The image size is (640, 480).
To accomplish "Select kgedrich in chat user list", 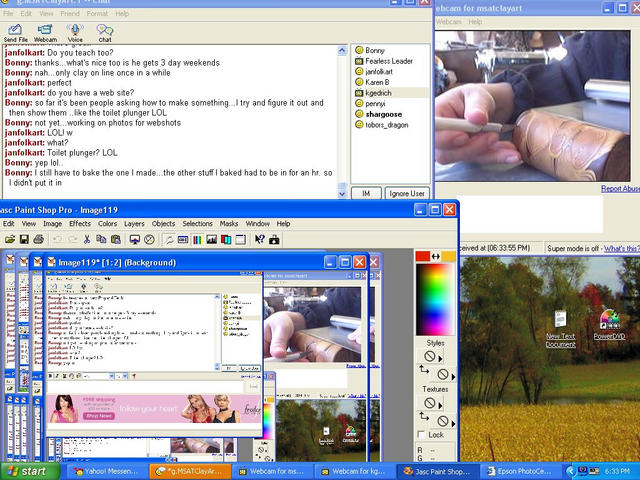I will pos(378,93).
